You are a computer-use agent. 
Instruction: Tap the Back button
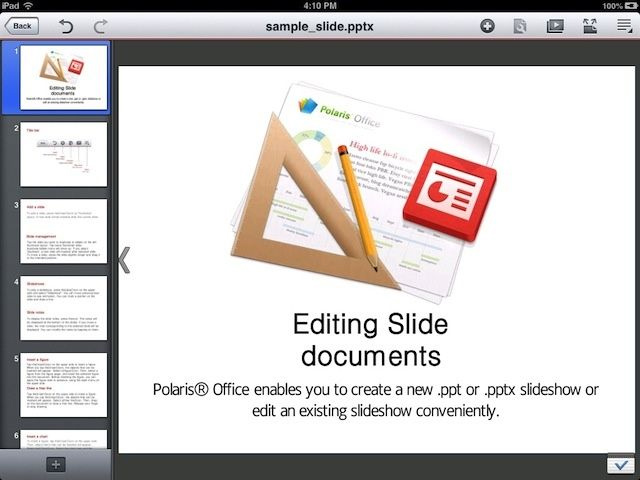pos(22,26)
